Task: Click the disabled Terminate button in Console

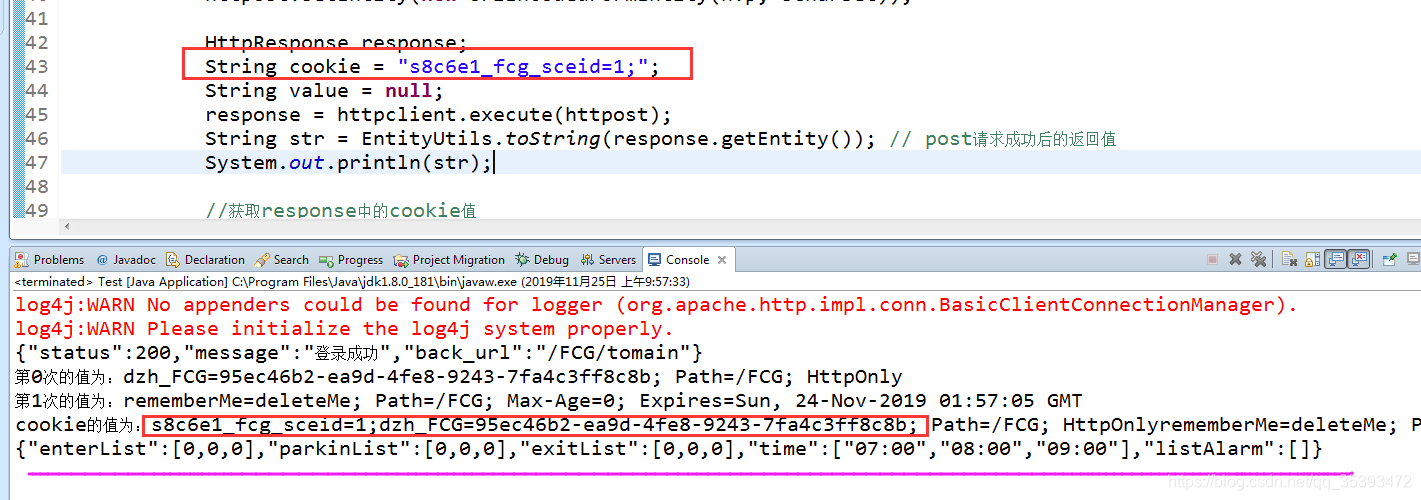Action: coord(1212,259)
